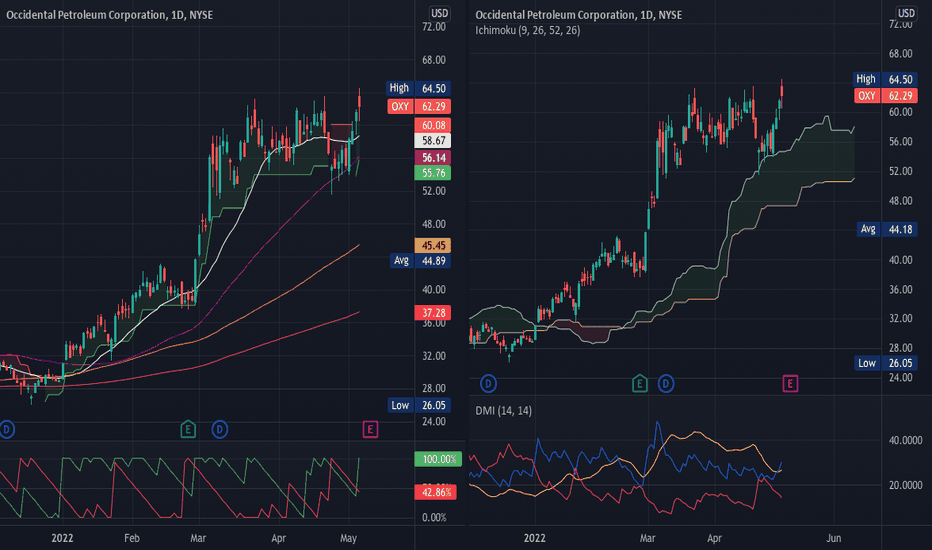This screenshot has width=932, height=550.
Task: Click the 2022 label on right time axis
Action: [534, 538]
